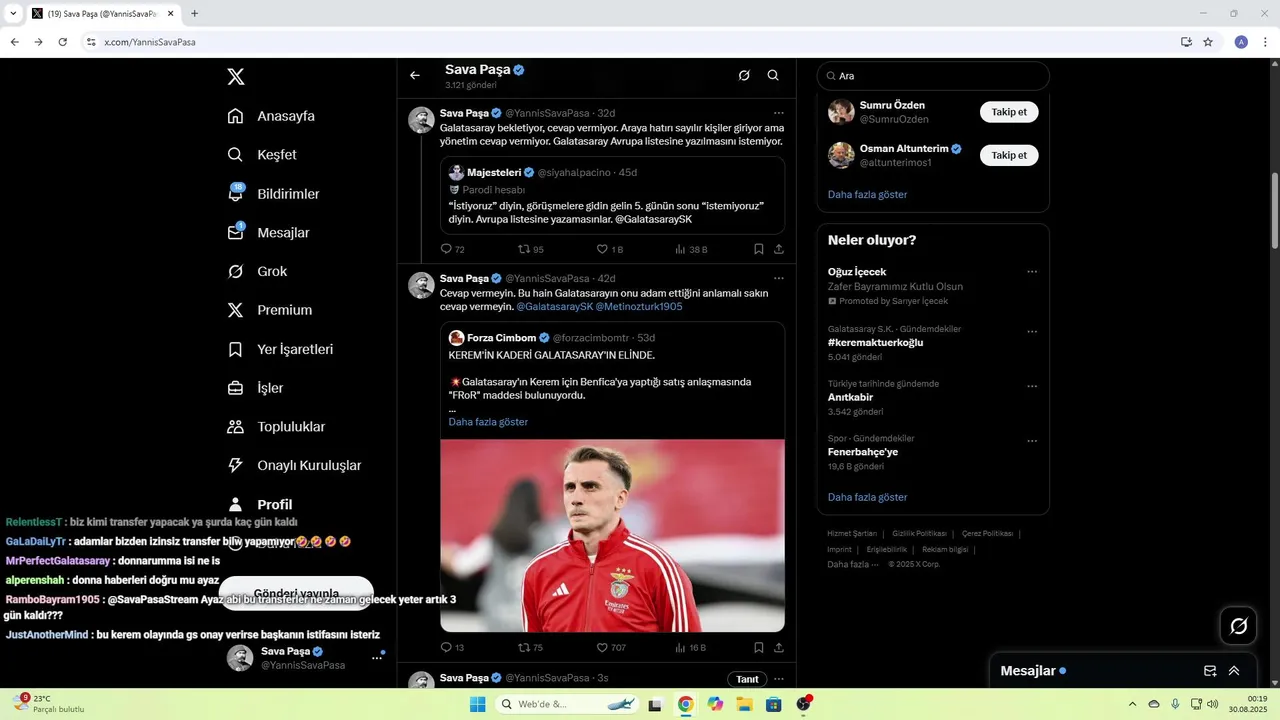Open options for #keremaktuerkoğlu trend
Viewport: 1280px width, 720px height.
pyautogui.click(x=1032, y=332)
